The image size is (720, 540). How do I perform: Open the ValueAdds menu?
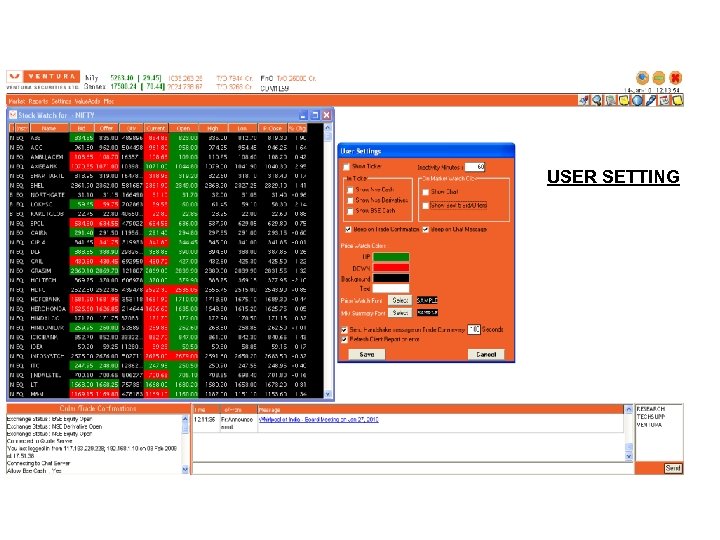[87, 101]
